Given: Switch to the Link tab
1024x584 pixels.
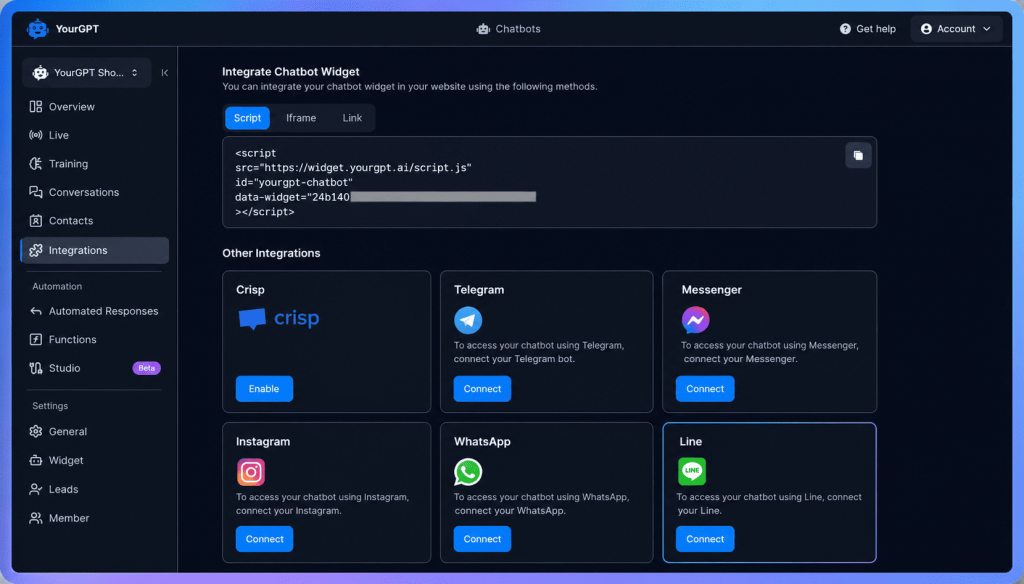Looking at the screenshot, I should point(352,118).
